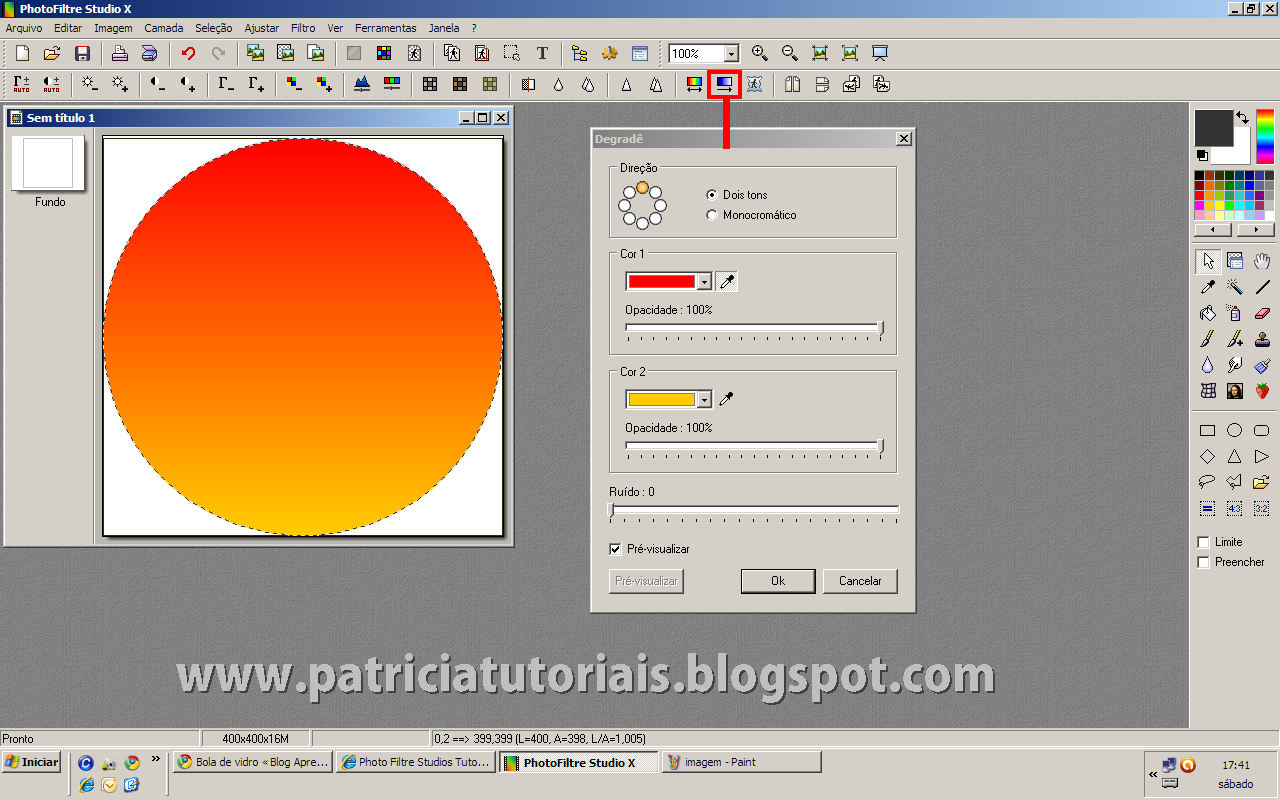The width and height of the screenshot is (1280, 800).
Task: Click the Cor 1 opacity slider handle
Action: [880, 328]
